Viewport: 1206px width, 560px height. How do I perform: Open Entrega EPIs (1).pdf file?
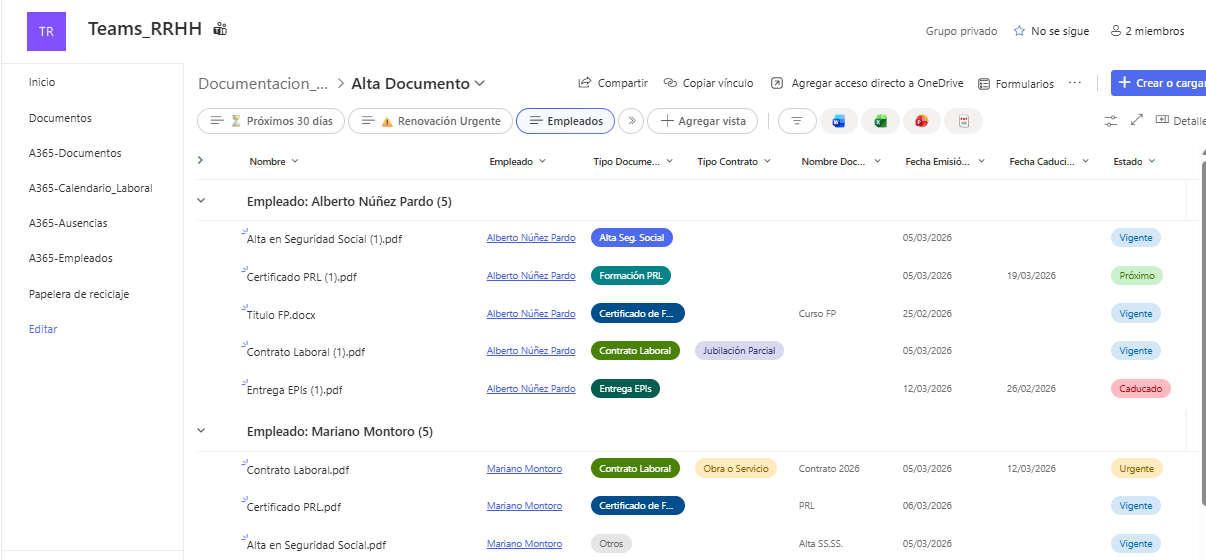click(x=294, y=390)
